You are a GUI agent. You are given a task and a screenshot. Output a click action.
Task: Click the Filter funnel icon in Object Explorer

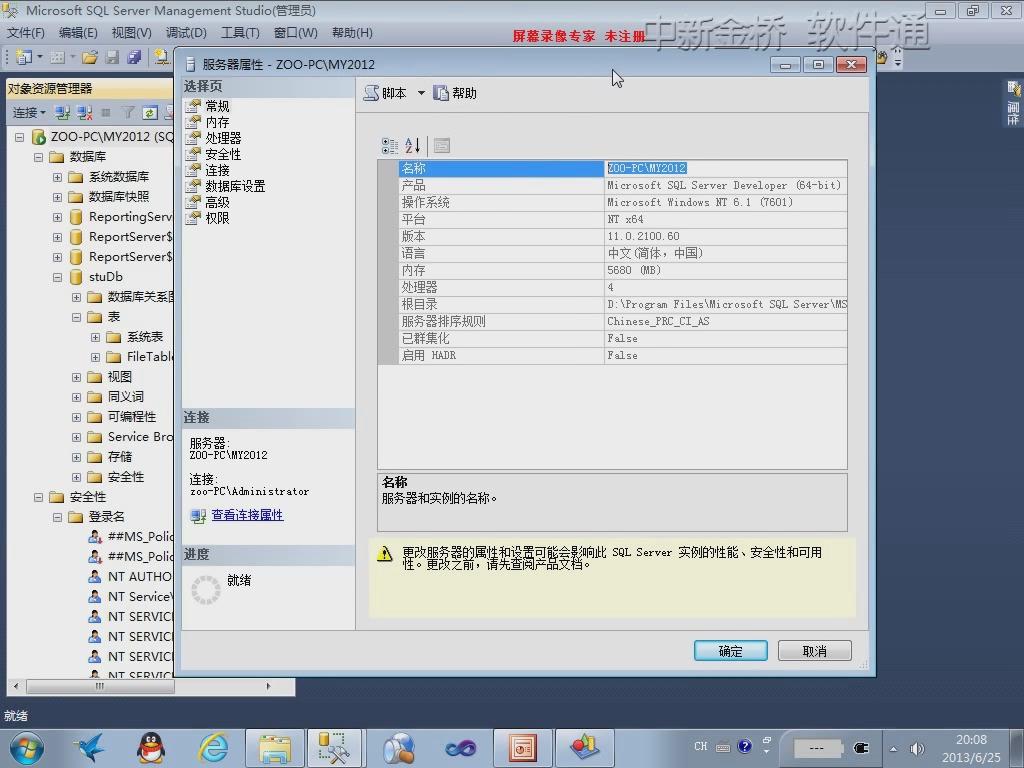[x=128, y=113]
